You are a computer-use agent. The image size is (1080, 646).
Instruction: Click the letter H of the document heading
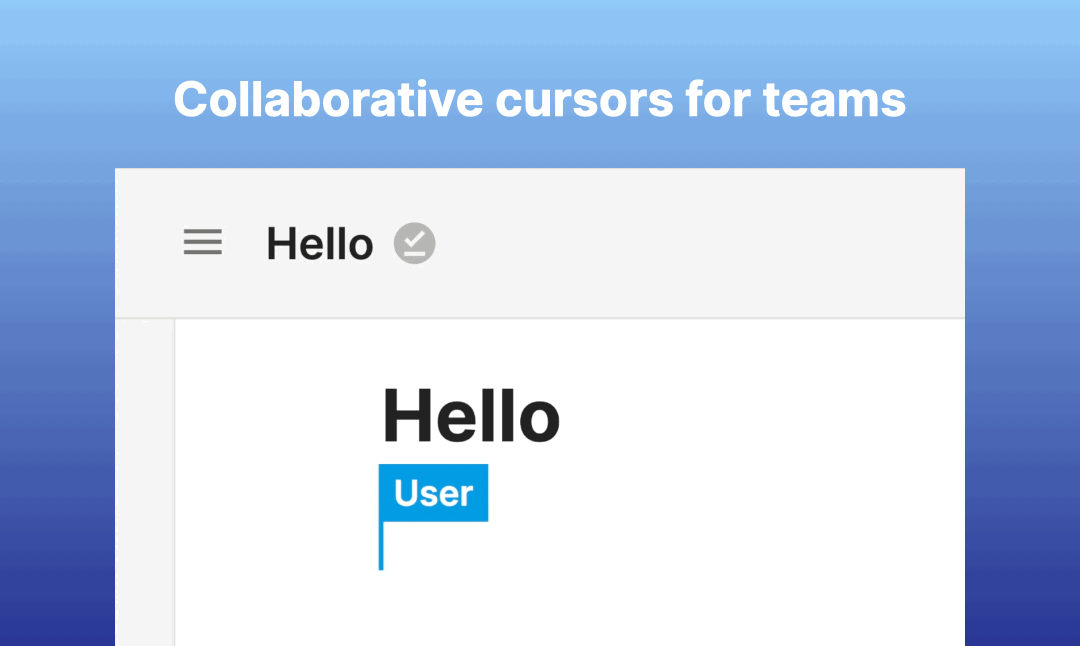tap(406, 416)
